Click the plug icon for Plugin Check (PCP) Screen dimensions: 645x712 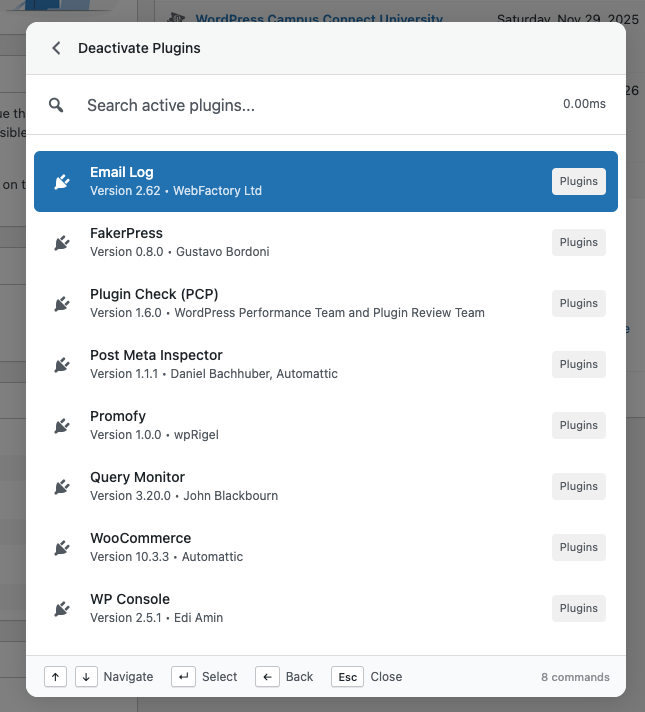(62, 303)
